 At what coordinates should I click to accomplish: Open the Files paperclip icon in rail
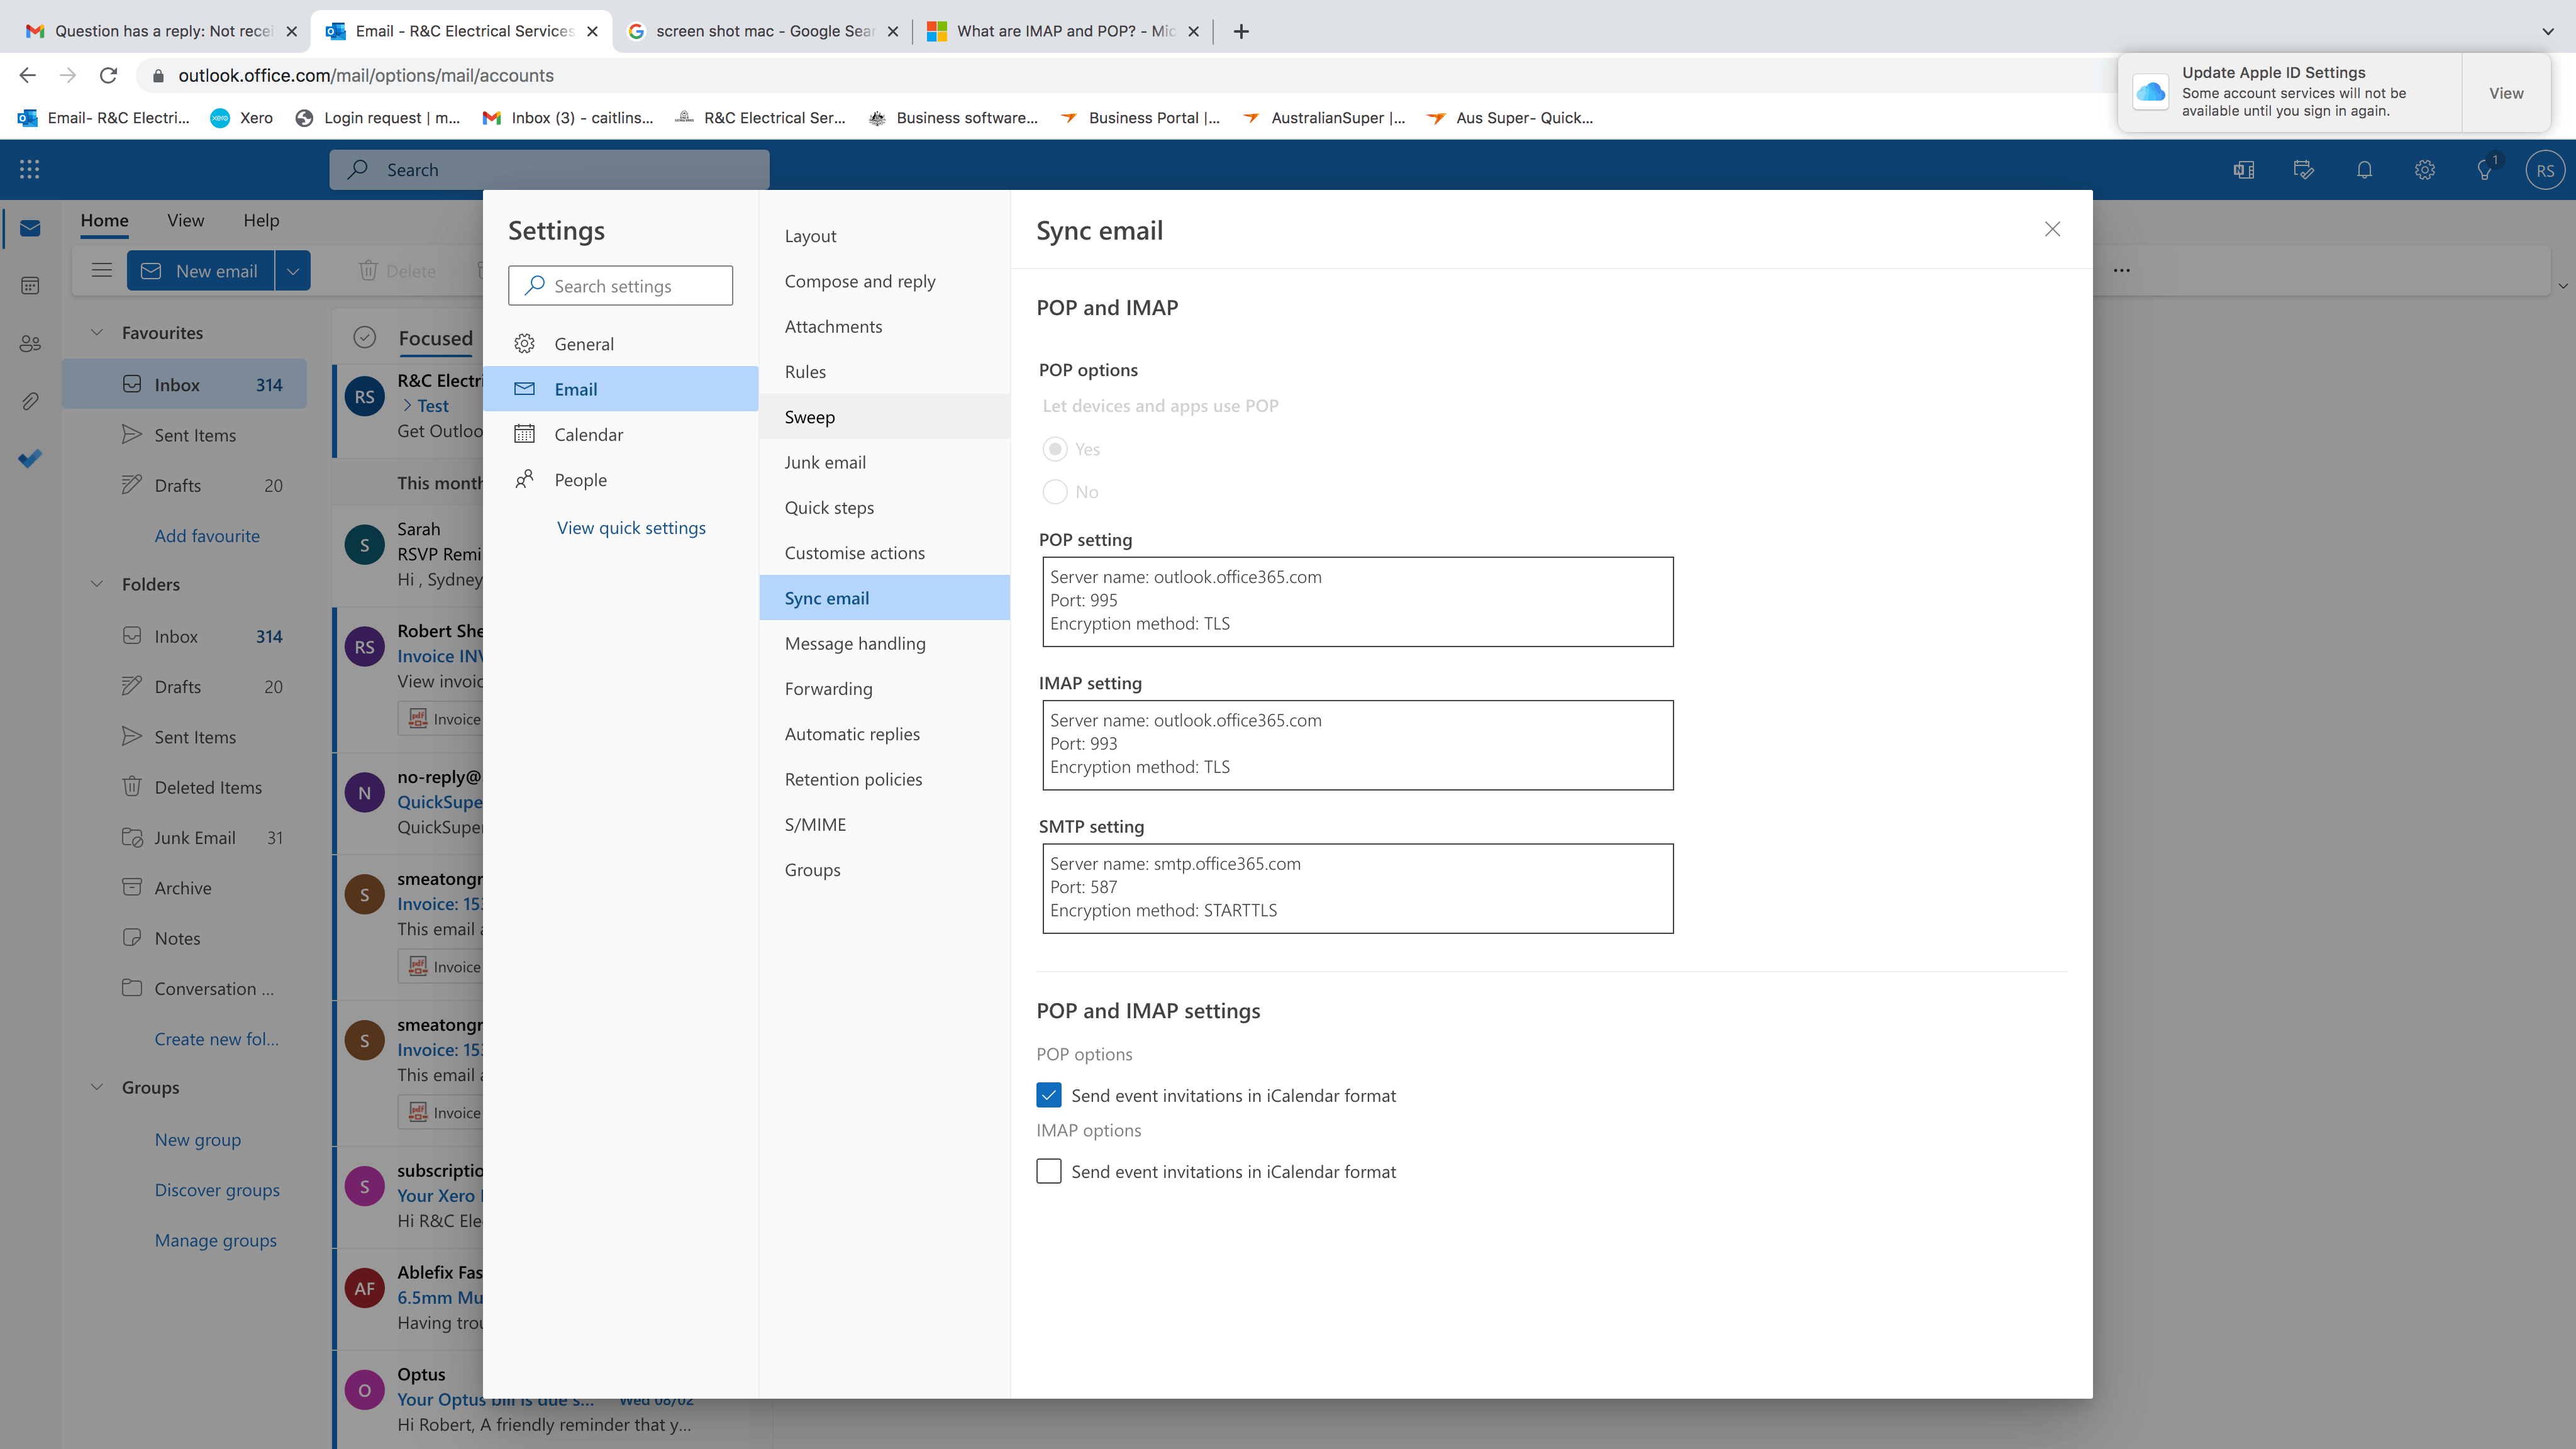coord(30,402)
